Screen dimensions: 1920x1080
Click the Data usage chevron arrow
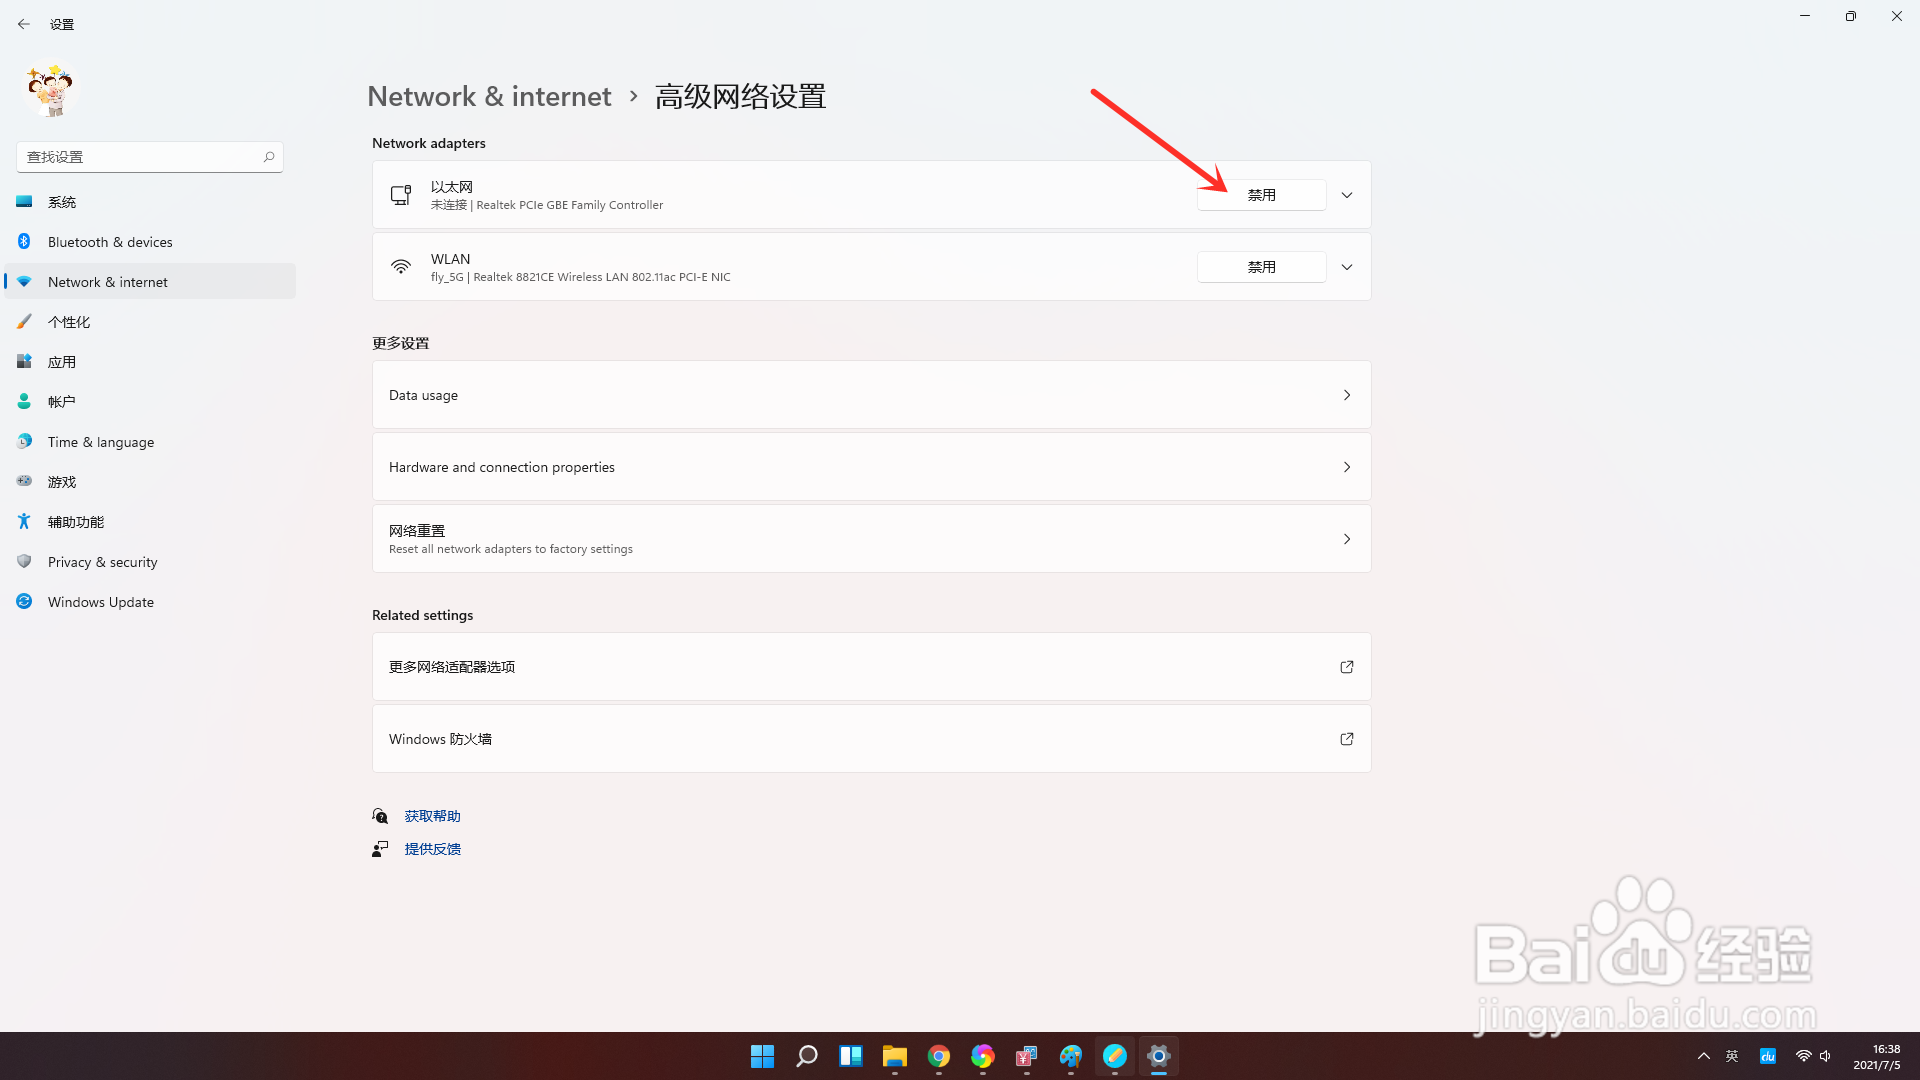tap(1347, 395)
